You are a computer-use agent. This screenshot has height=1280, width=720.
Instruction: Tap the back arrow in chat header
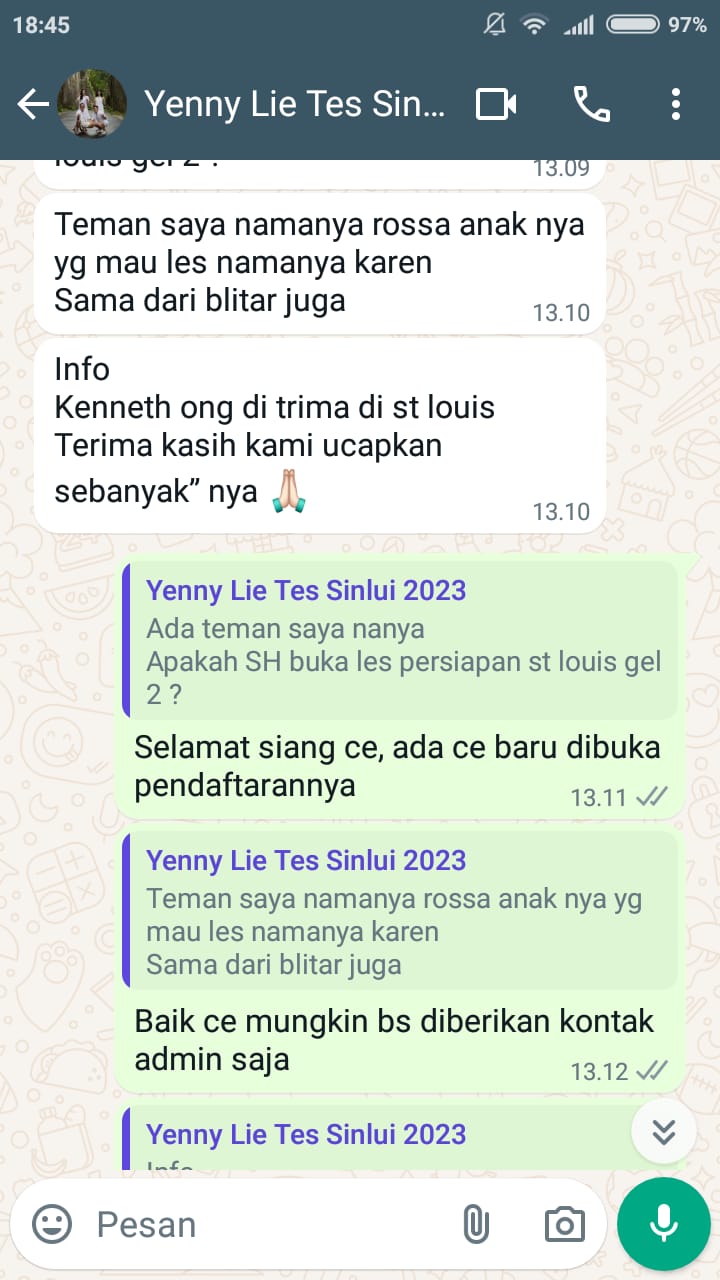(32, 104)
